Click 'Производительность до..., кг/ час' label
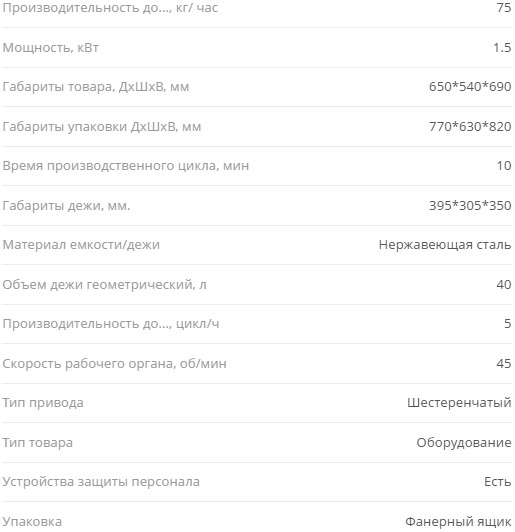 110,8
